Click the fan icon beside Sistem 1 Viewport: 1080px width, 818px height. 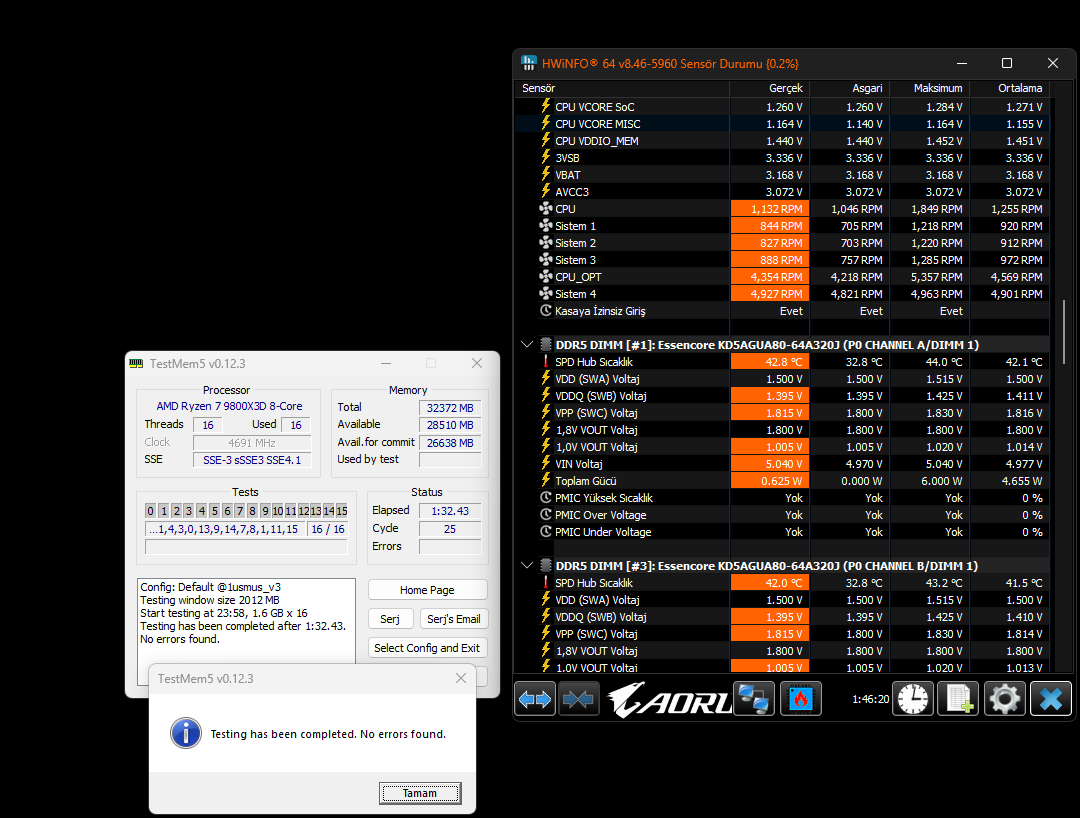tap(546, 225)
